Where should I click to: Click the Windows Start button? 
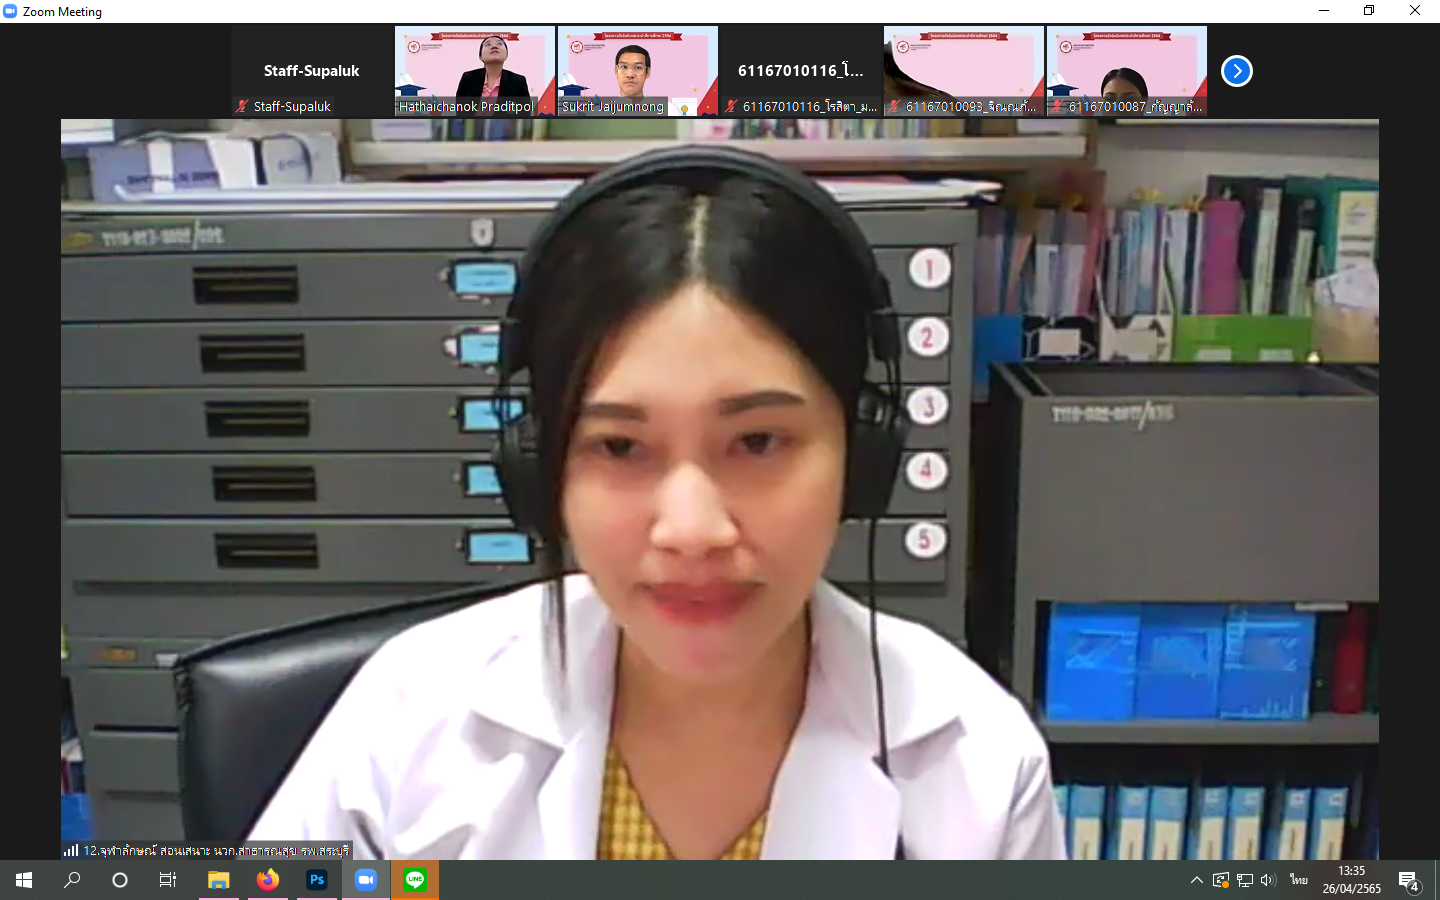(24, 880)
